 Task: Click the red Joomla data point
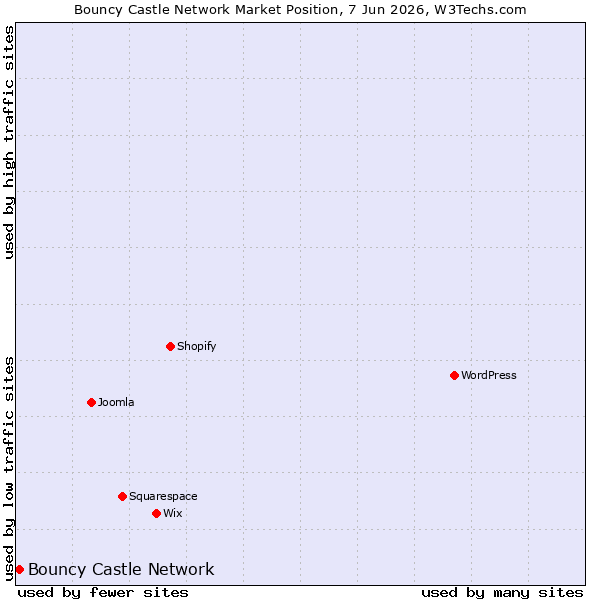[x=91, y=402]
